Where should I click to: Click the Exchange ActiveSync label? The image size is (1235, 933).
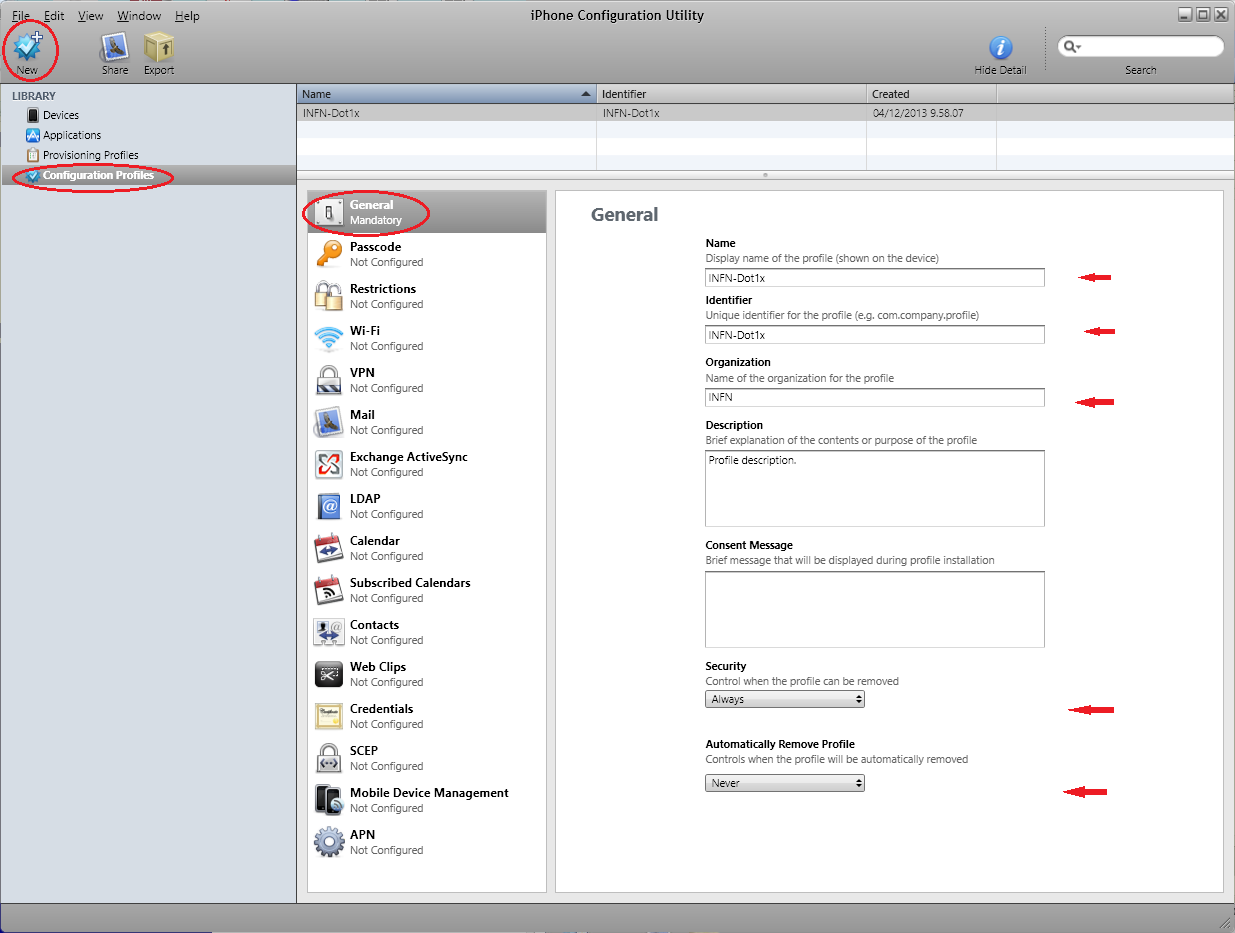pyautogui.click(x=409, y=457)
